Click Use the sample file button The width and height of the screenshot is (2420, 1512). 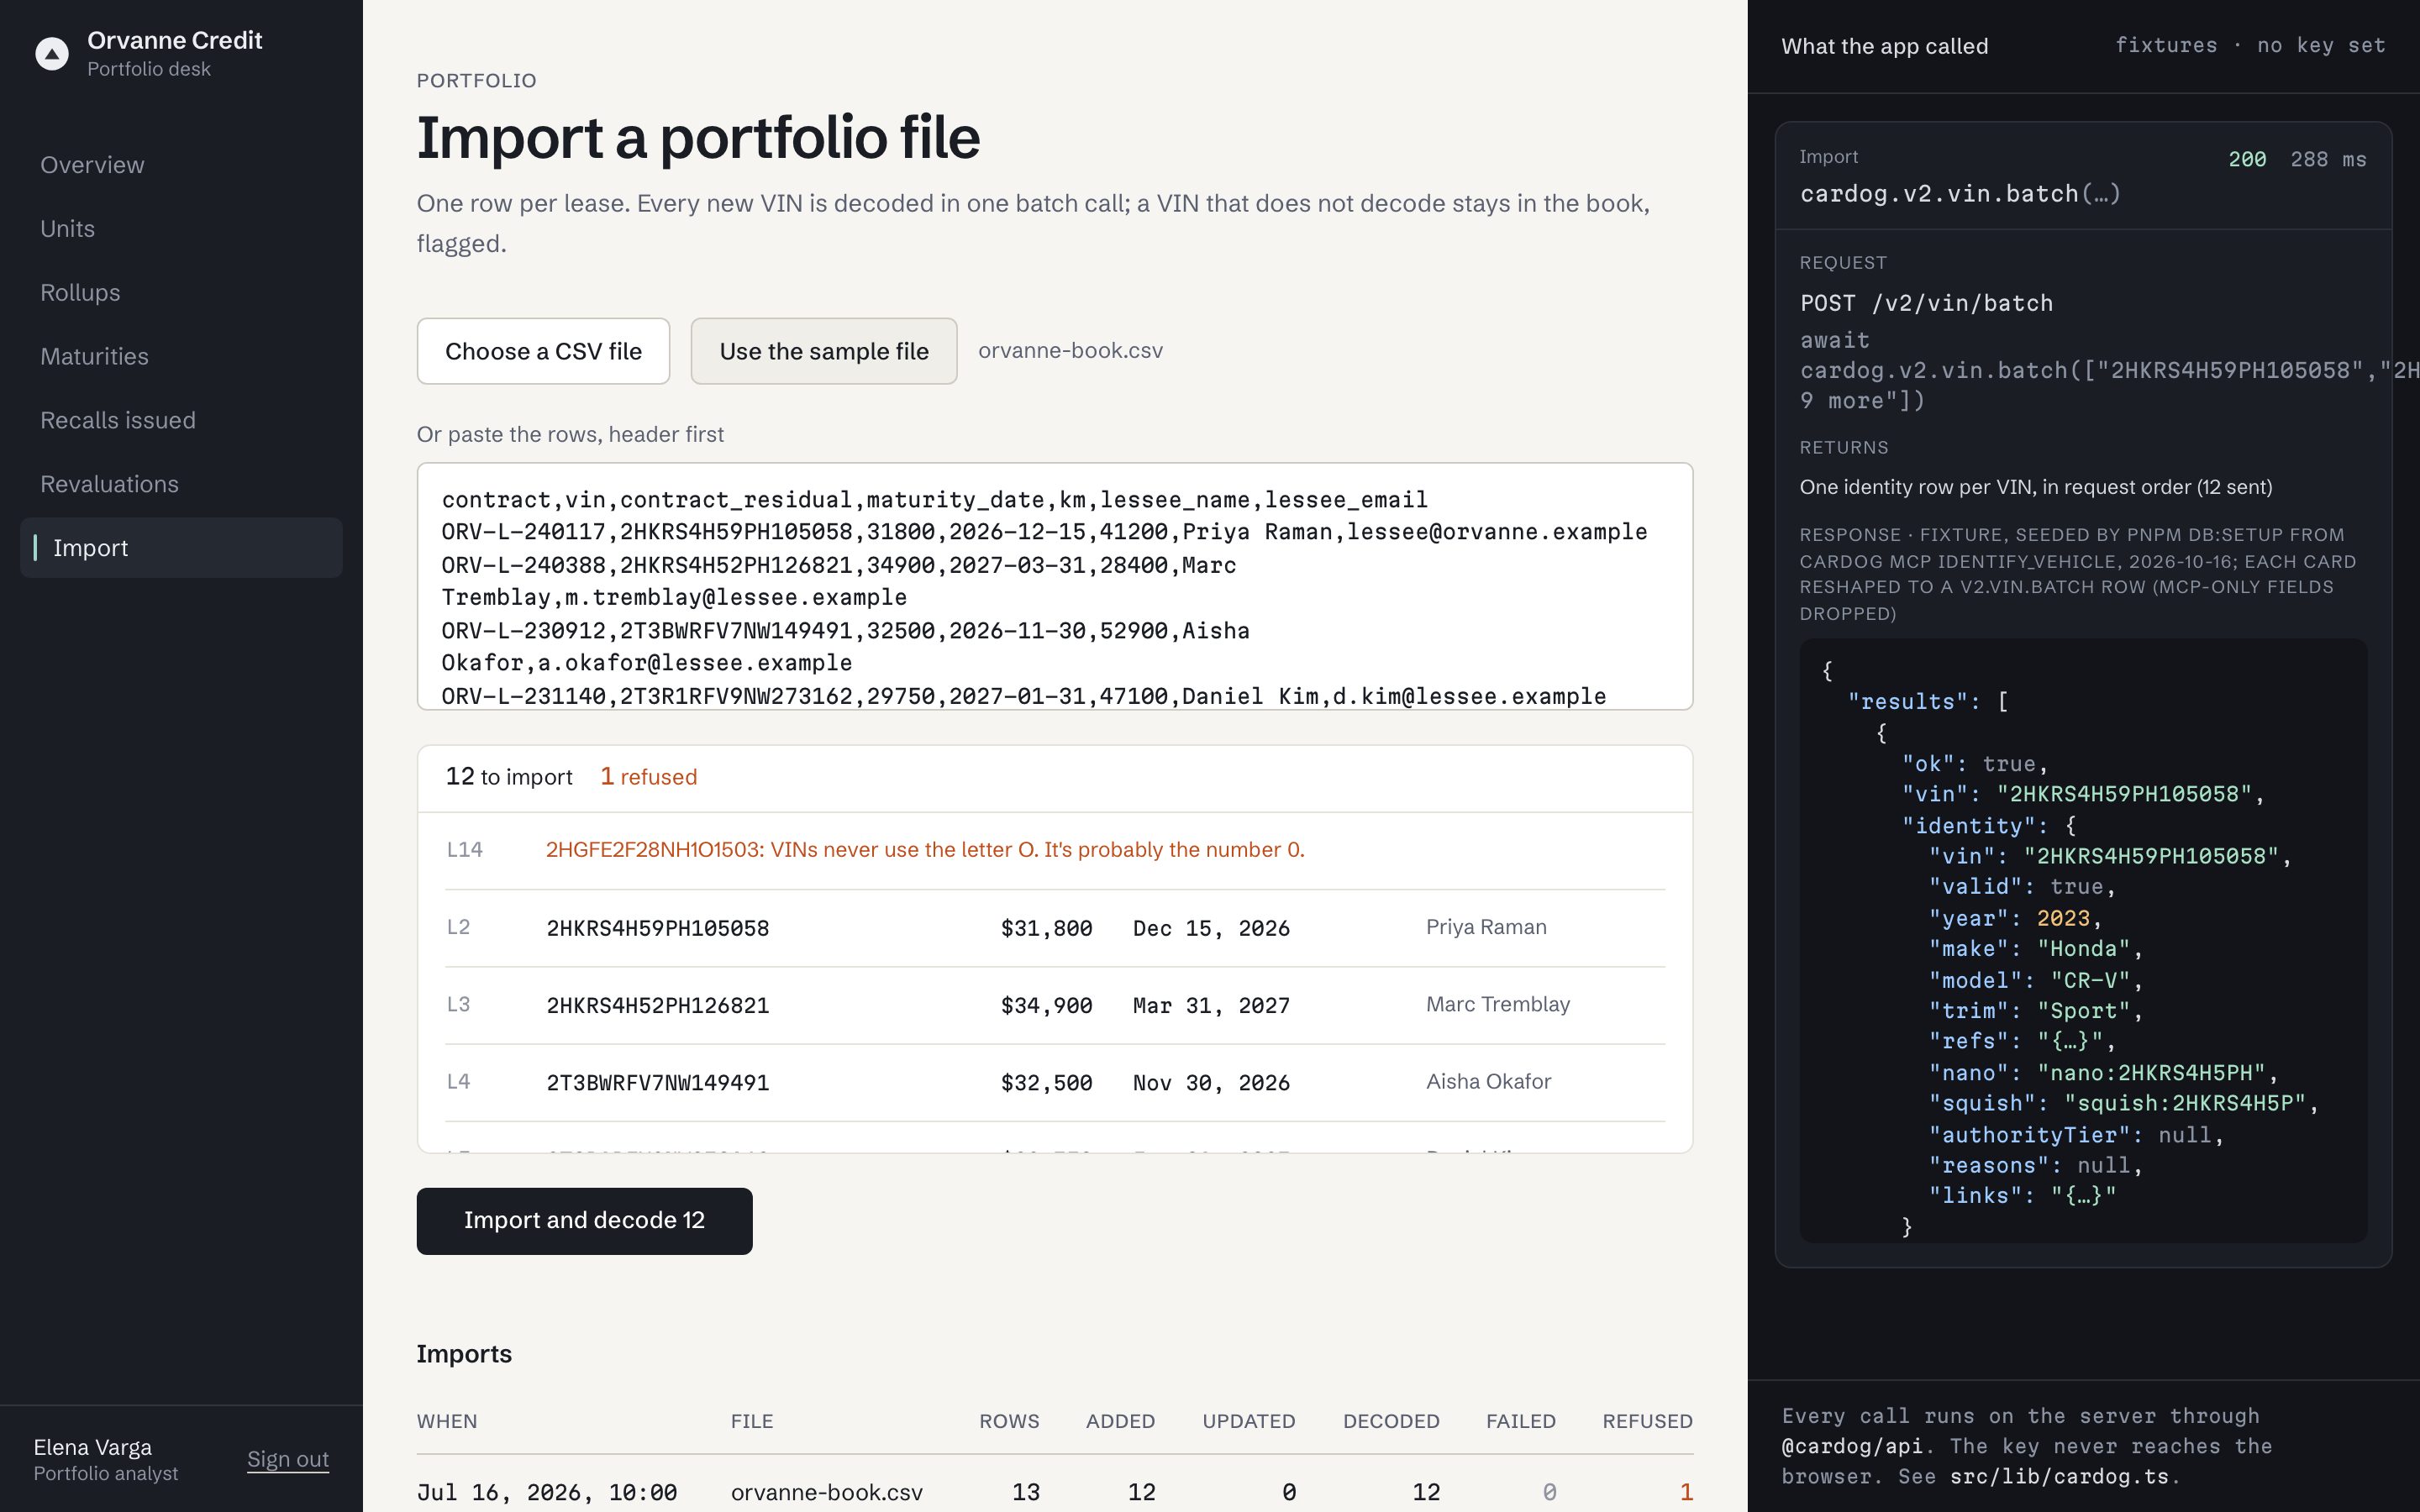tap(824, 351)
